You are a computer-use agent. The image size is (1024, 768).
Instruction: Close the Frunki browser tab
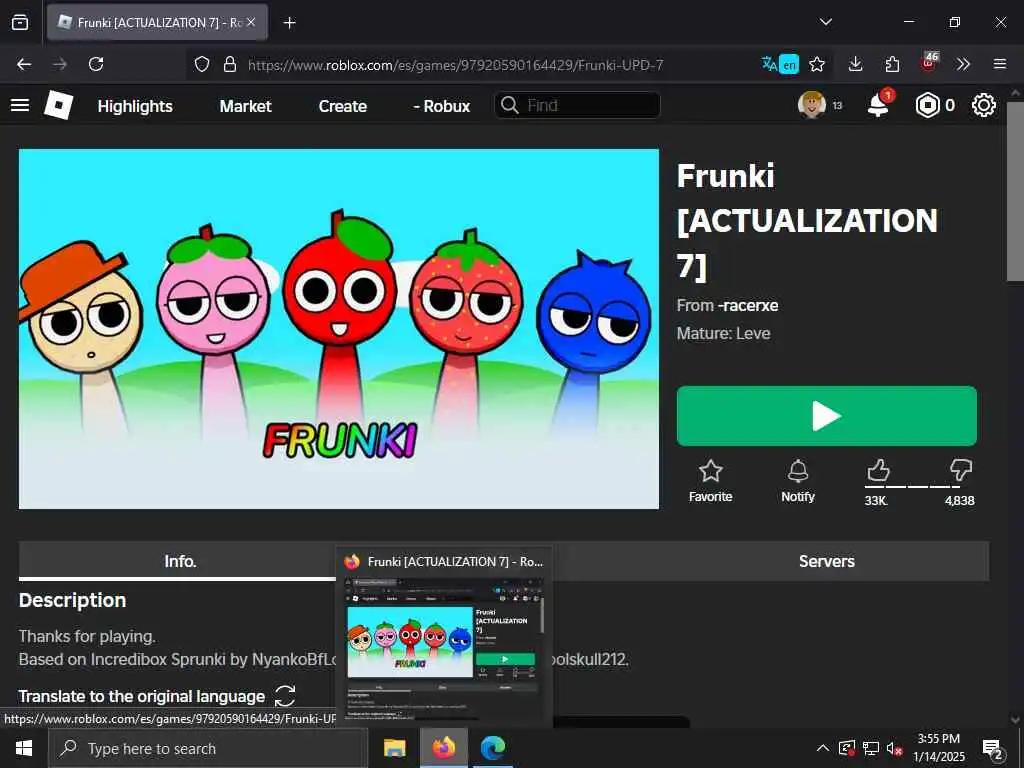[251, 22]
